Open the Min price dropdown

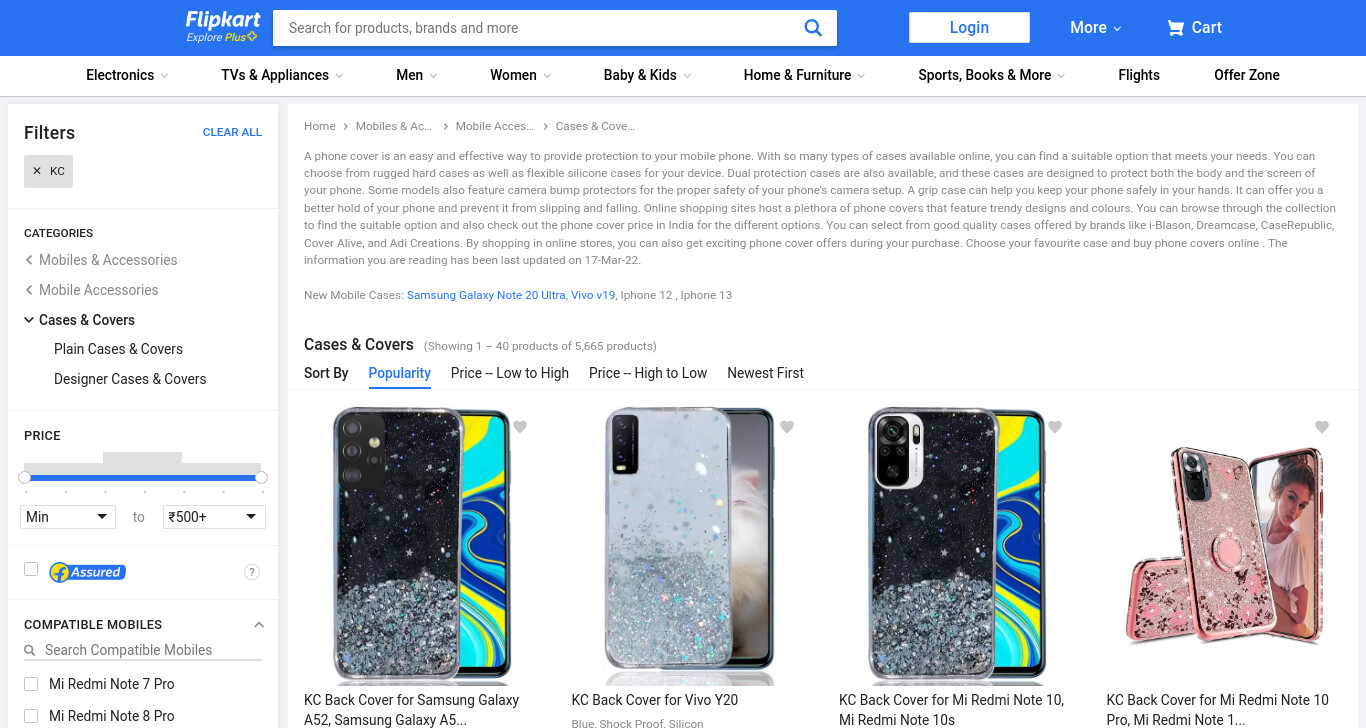[68, 517]
